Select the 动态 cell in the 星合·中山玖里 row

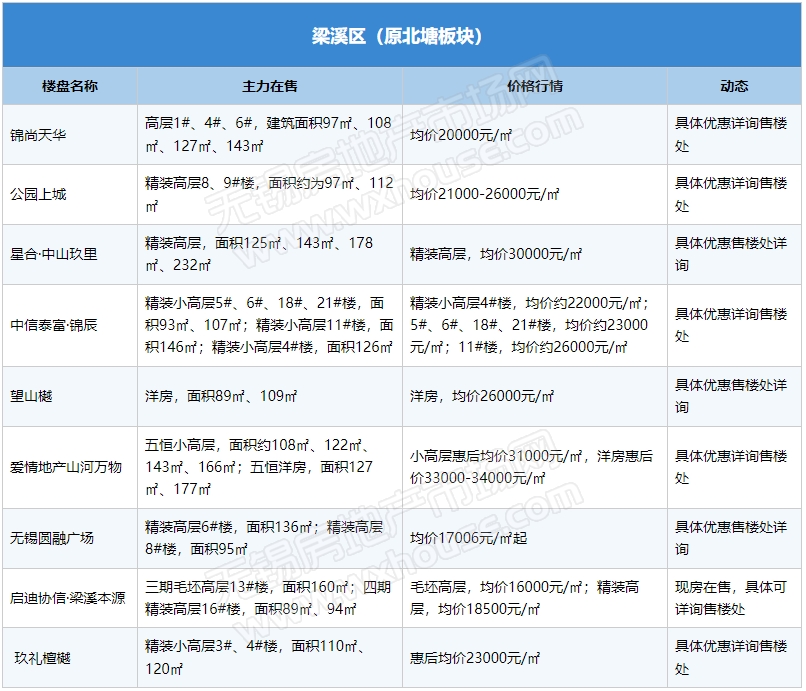[x=734, y=254]
